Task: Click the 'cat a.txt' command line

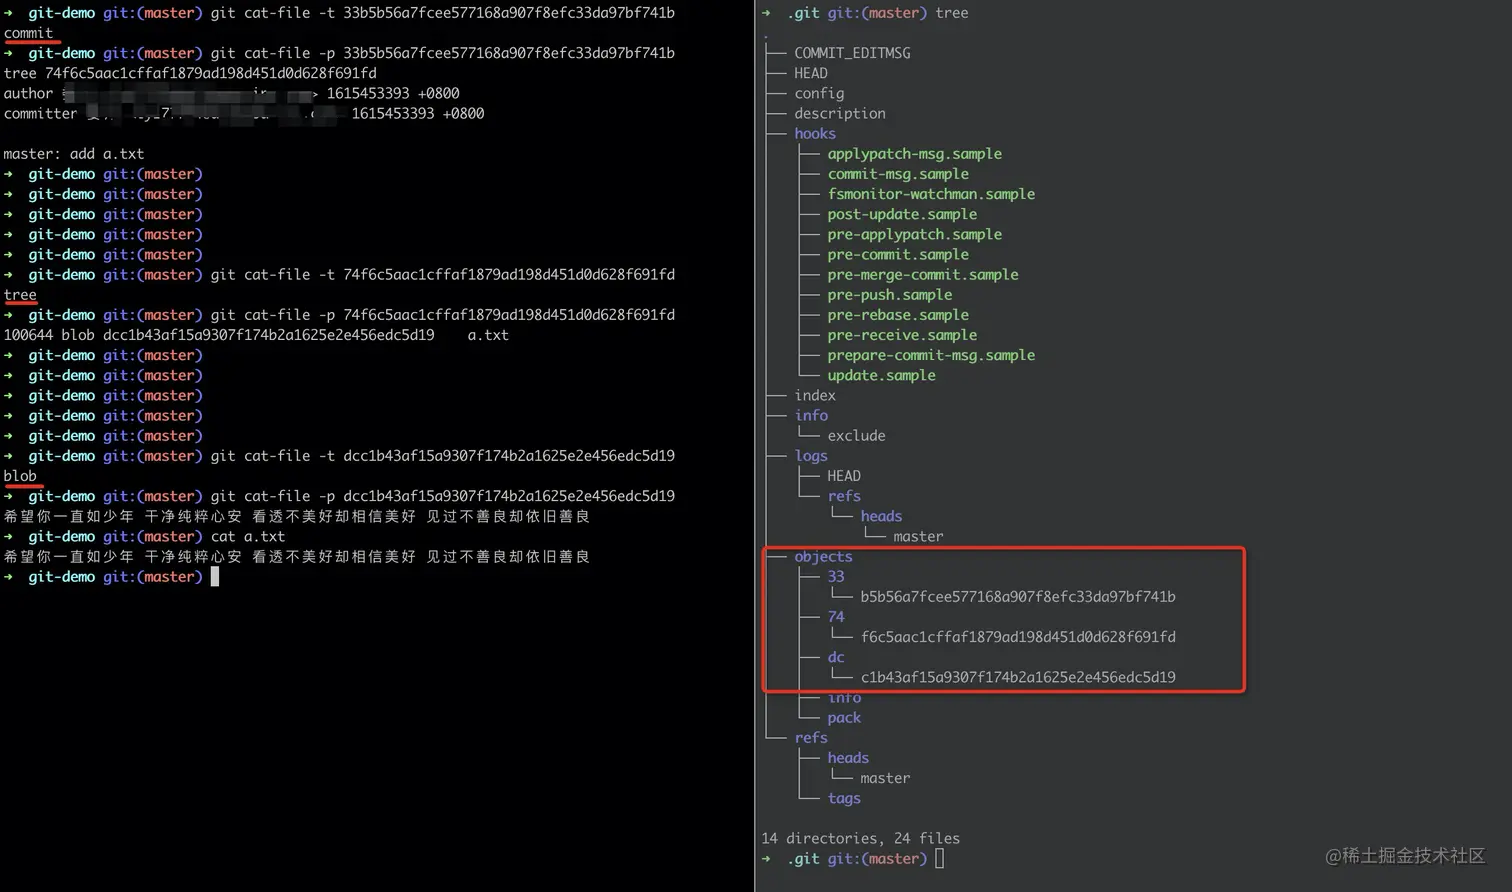Action: pos(248,536)
